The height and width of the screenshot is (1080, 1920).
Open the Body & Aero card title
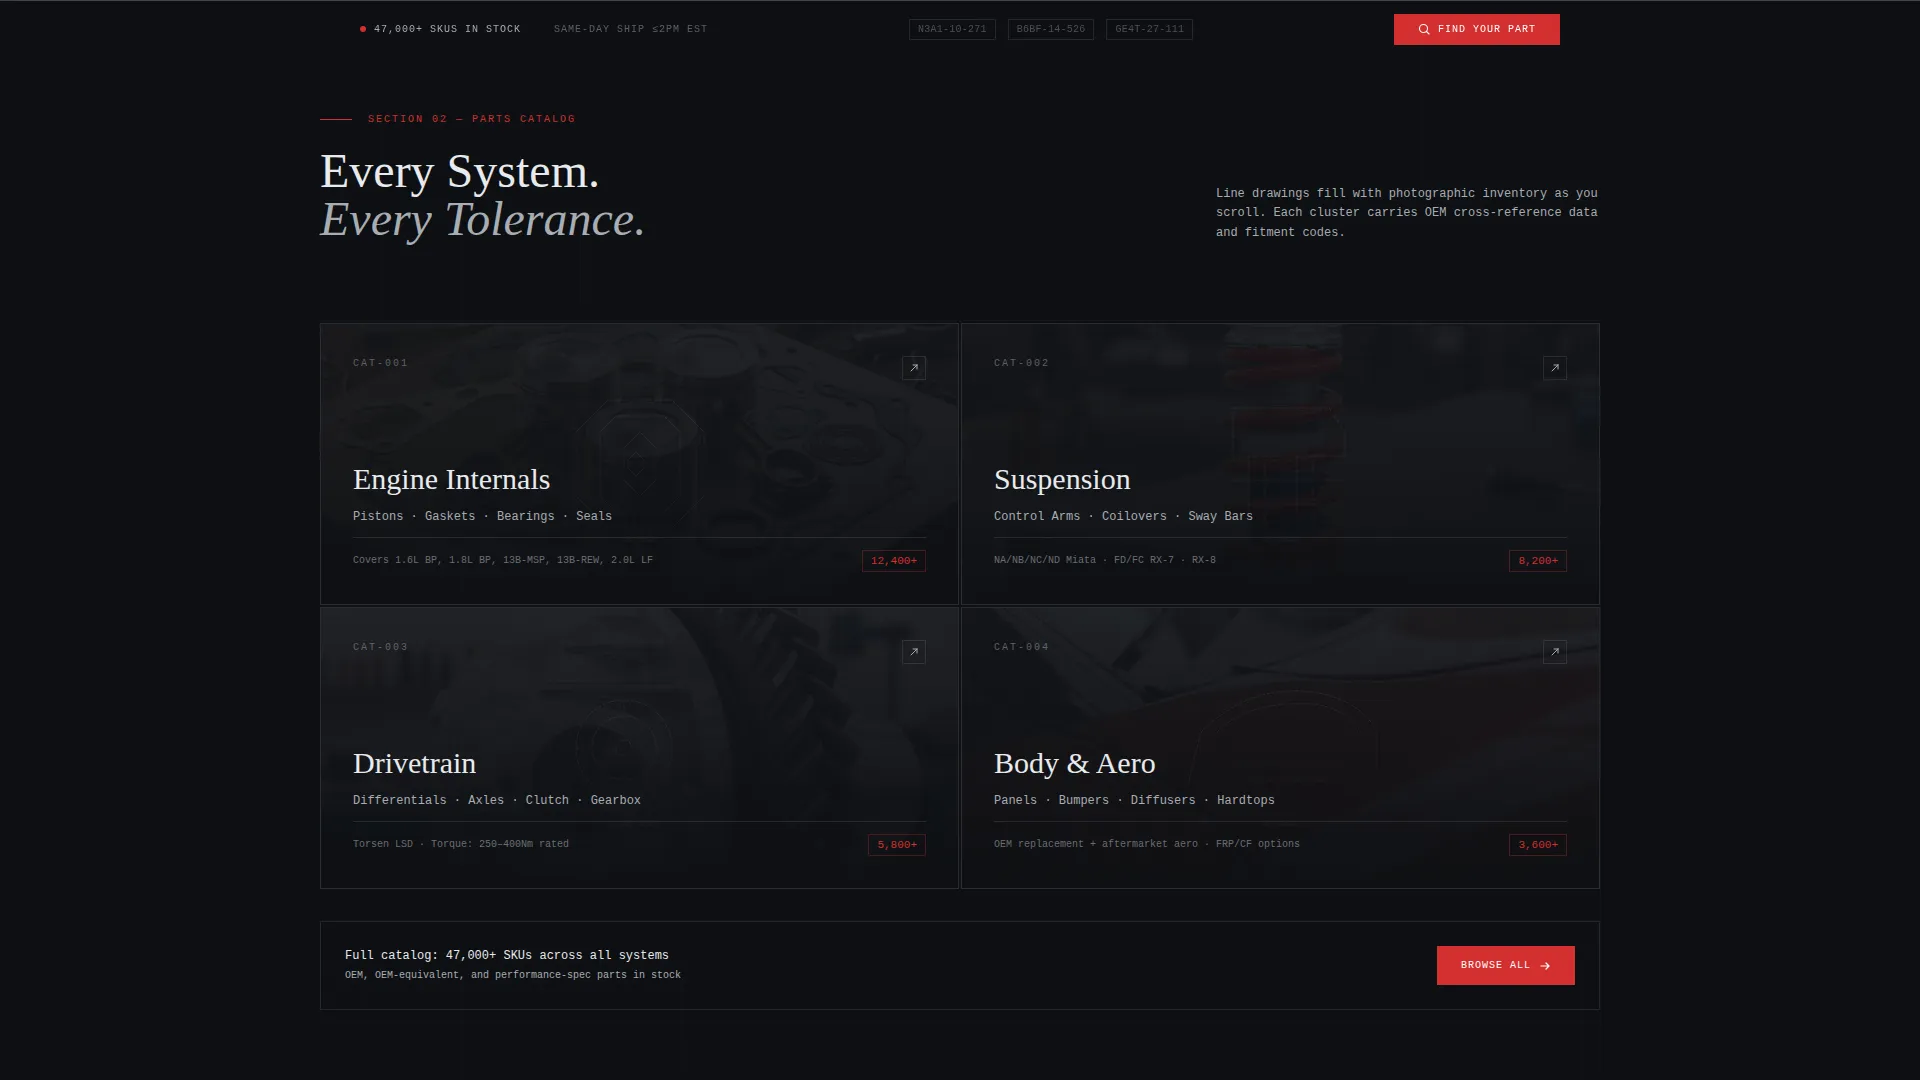click(1074, 764)
